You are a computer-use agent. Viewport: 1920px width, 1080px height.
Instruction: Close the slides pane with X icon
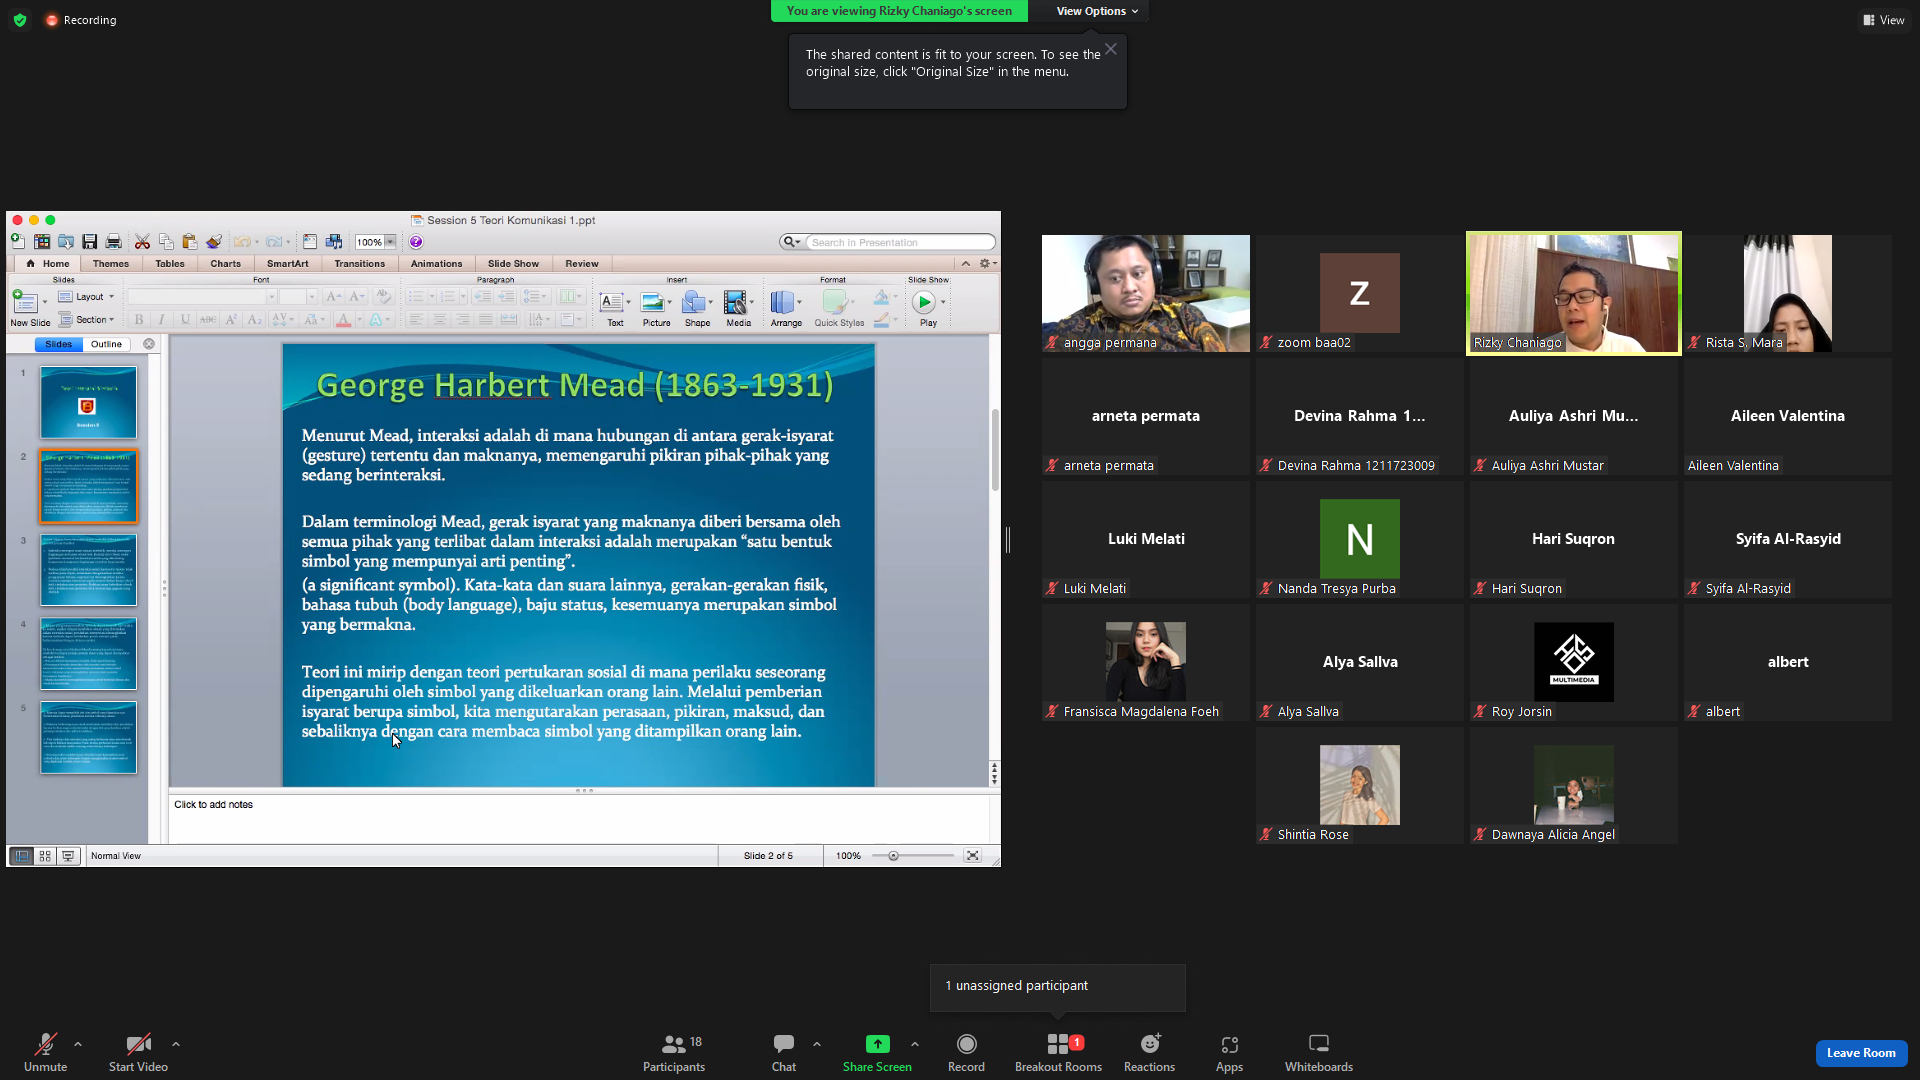[149, 344]
